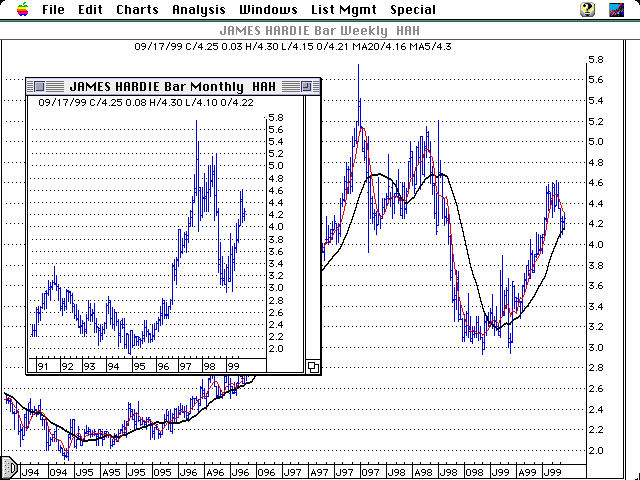
Task: Click the A97 date label
Action: pyautogui.click(x=319, y=473)
